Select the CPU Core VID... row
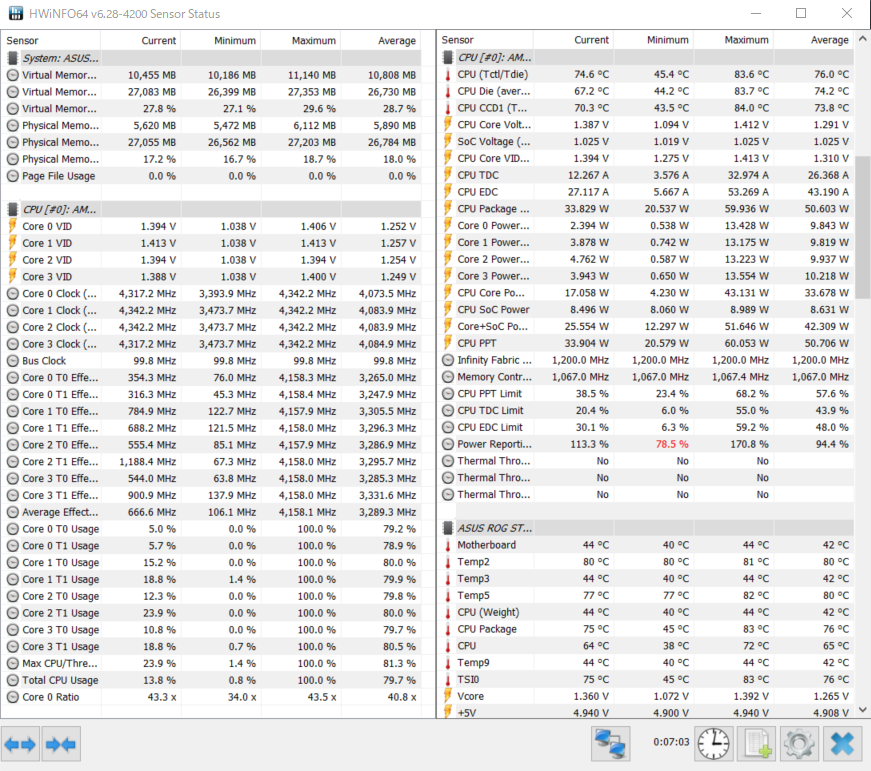Viewport: 871px width, 771px height. pyautogui.click(x=645, y=158)
